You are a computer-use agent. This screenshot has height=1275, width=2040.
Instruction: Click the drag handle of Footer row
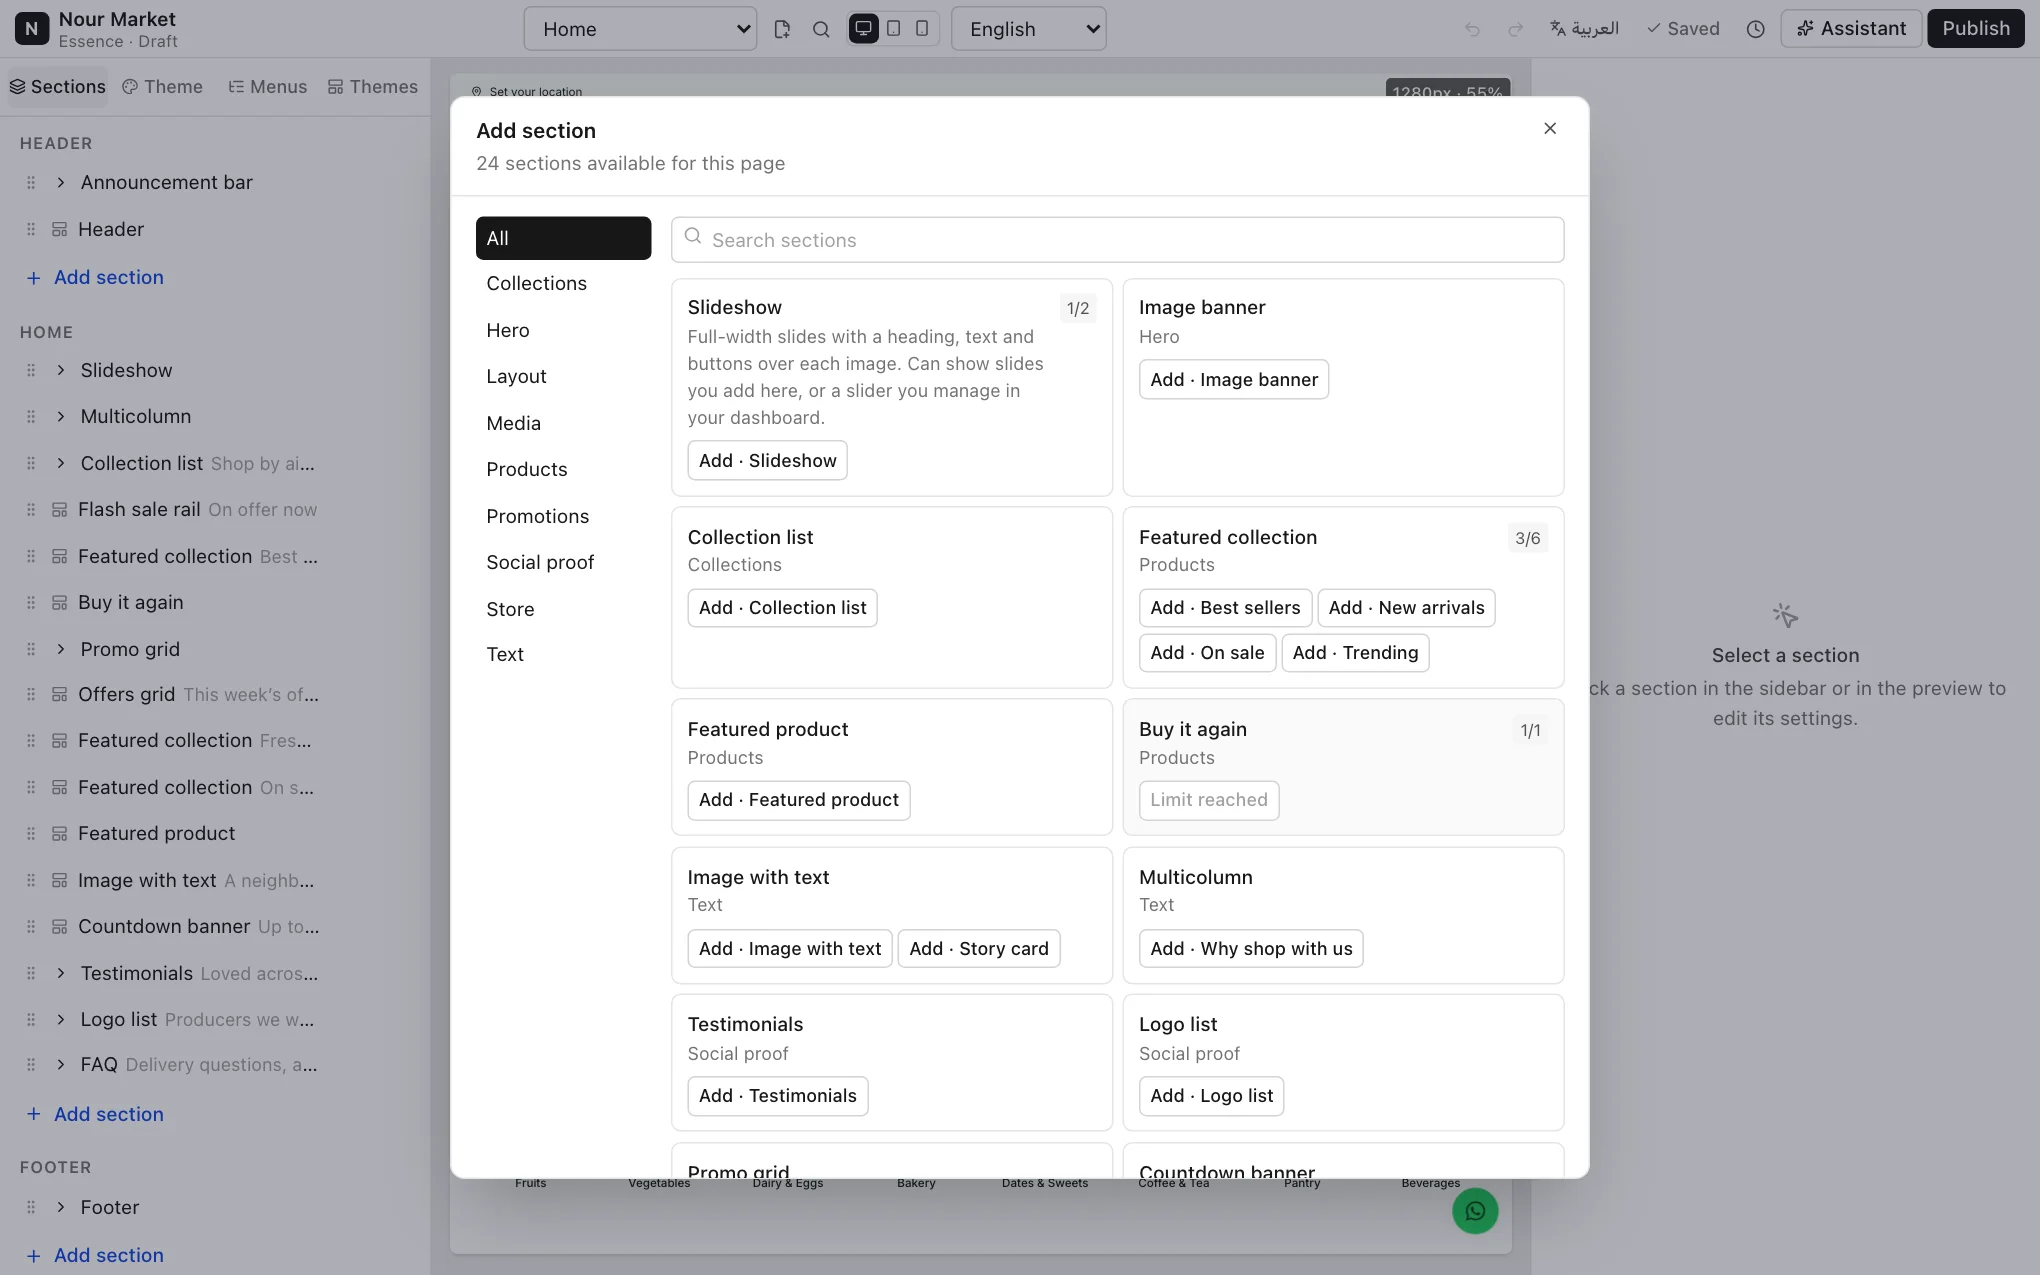click(31, 1207)
